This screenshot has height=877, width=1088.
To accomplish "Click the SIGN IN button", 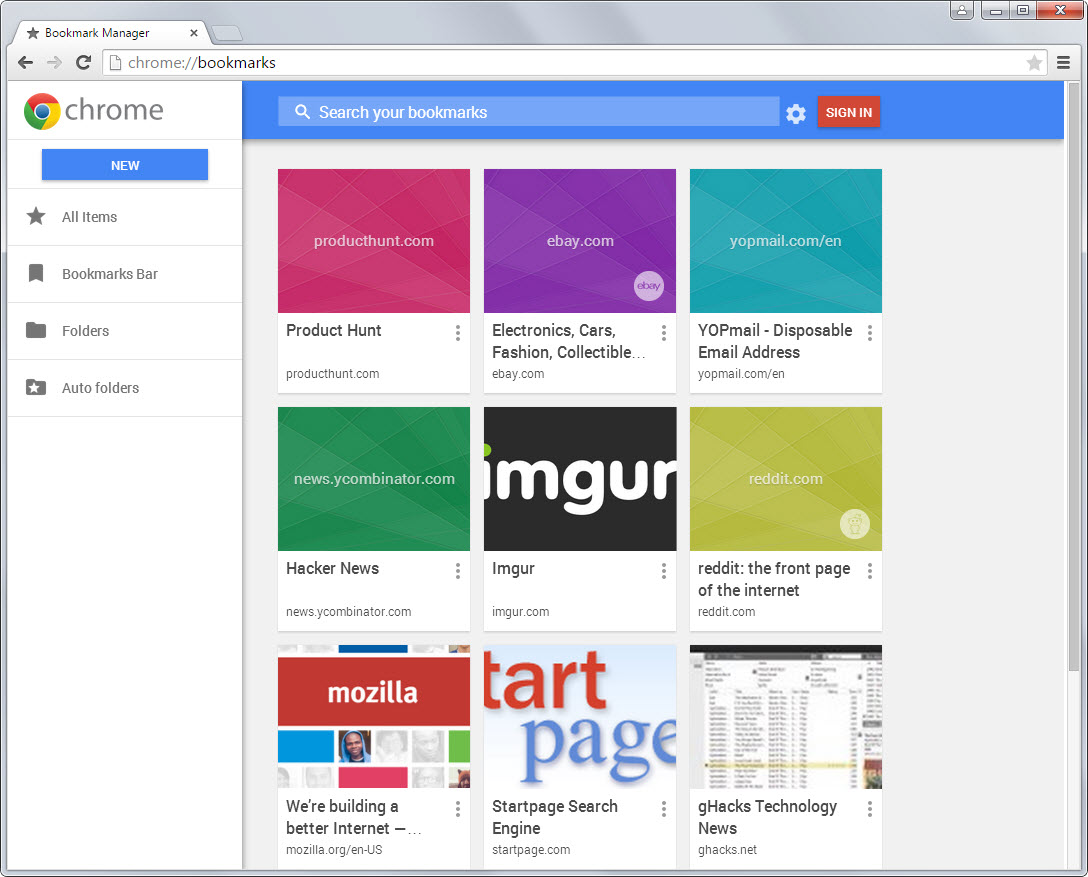I will [x=849, y=112].
